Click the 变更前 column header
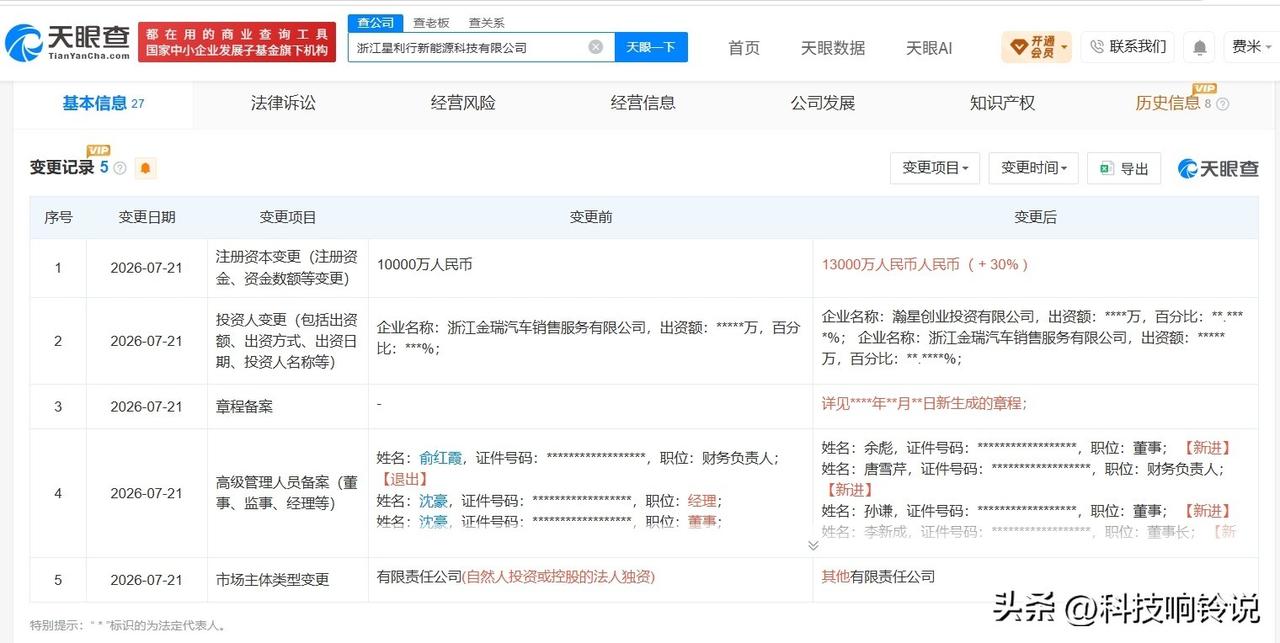 [x=590, y=217]
